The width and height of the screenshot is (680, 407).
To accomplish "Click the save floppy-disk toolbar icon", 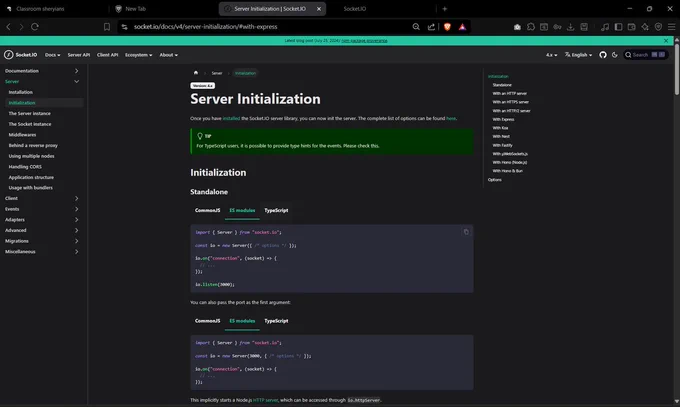I will [x=584, y=27].
